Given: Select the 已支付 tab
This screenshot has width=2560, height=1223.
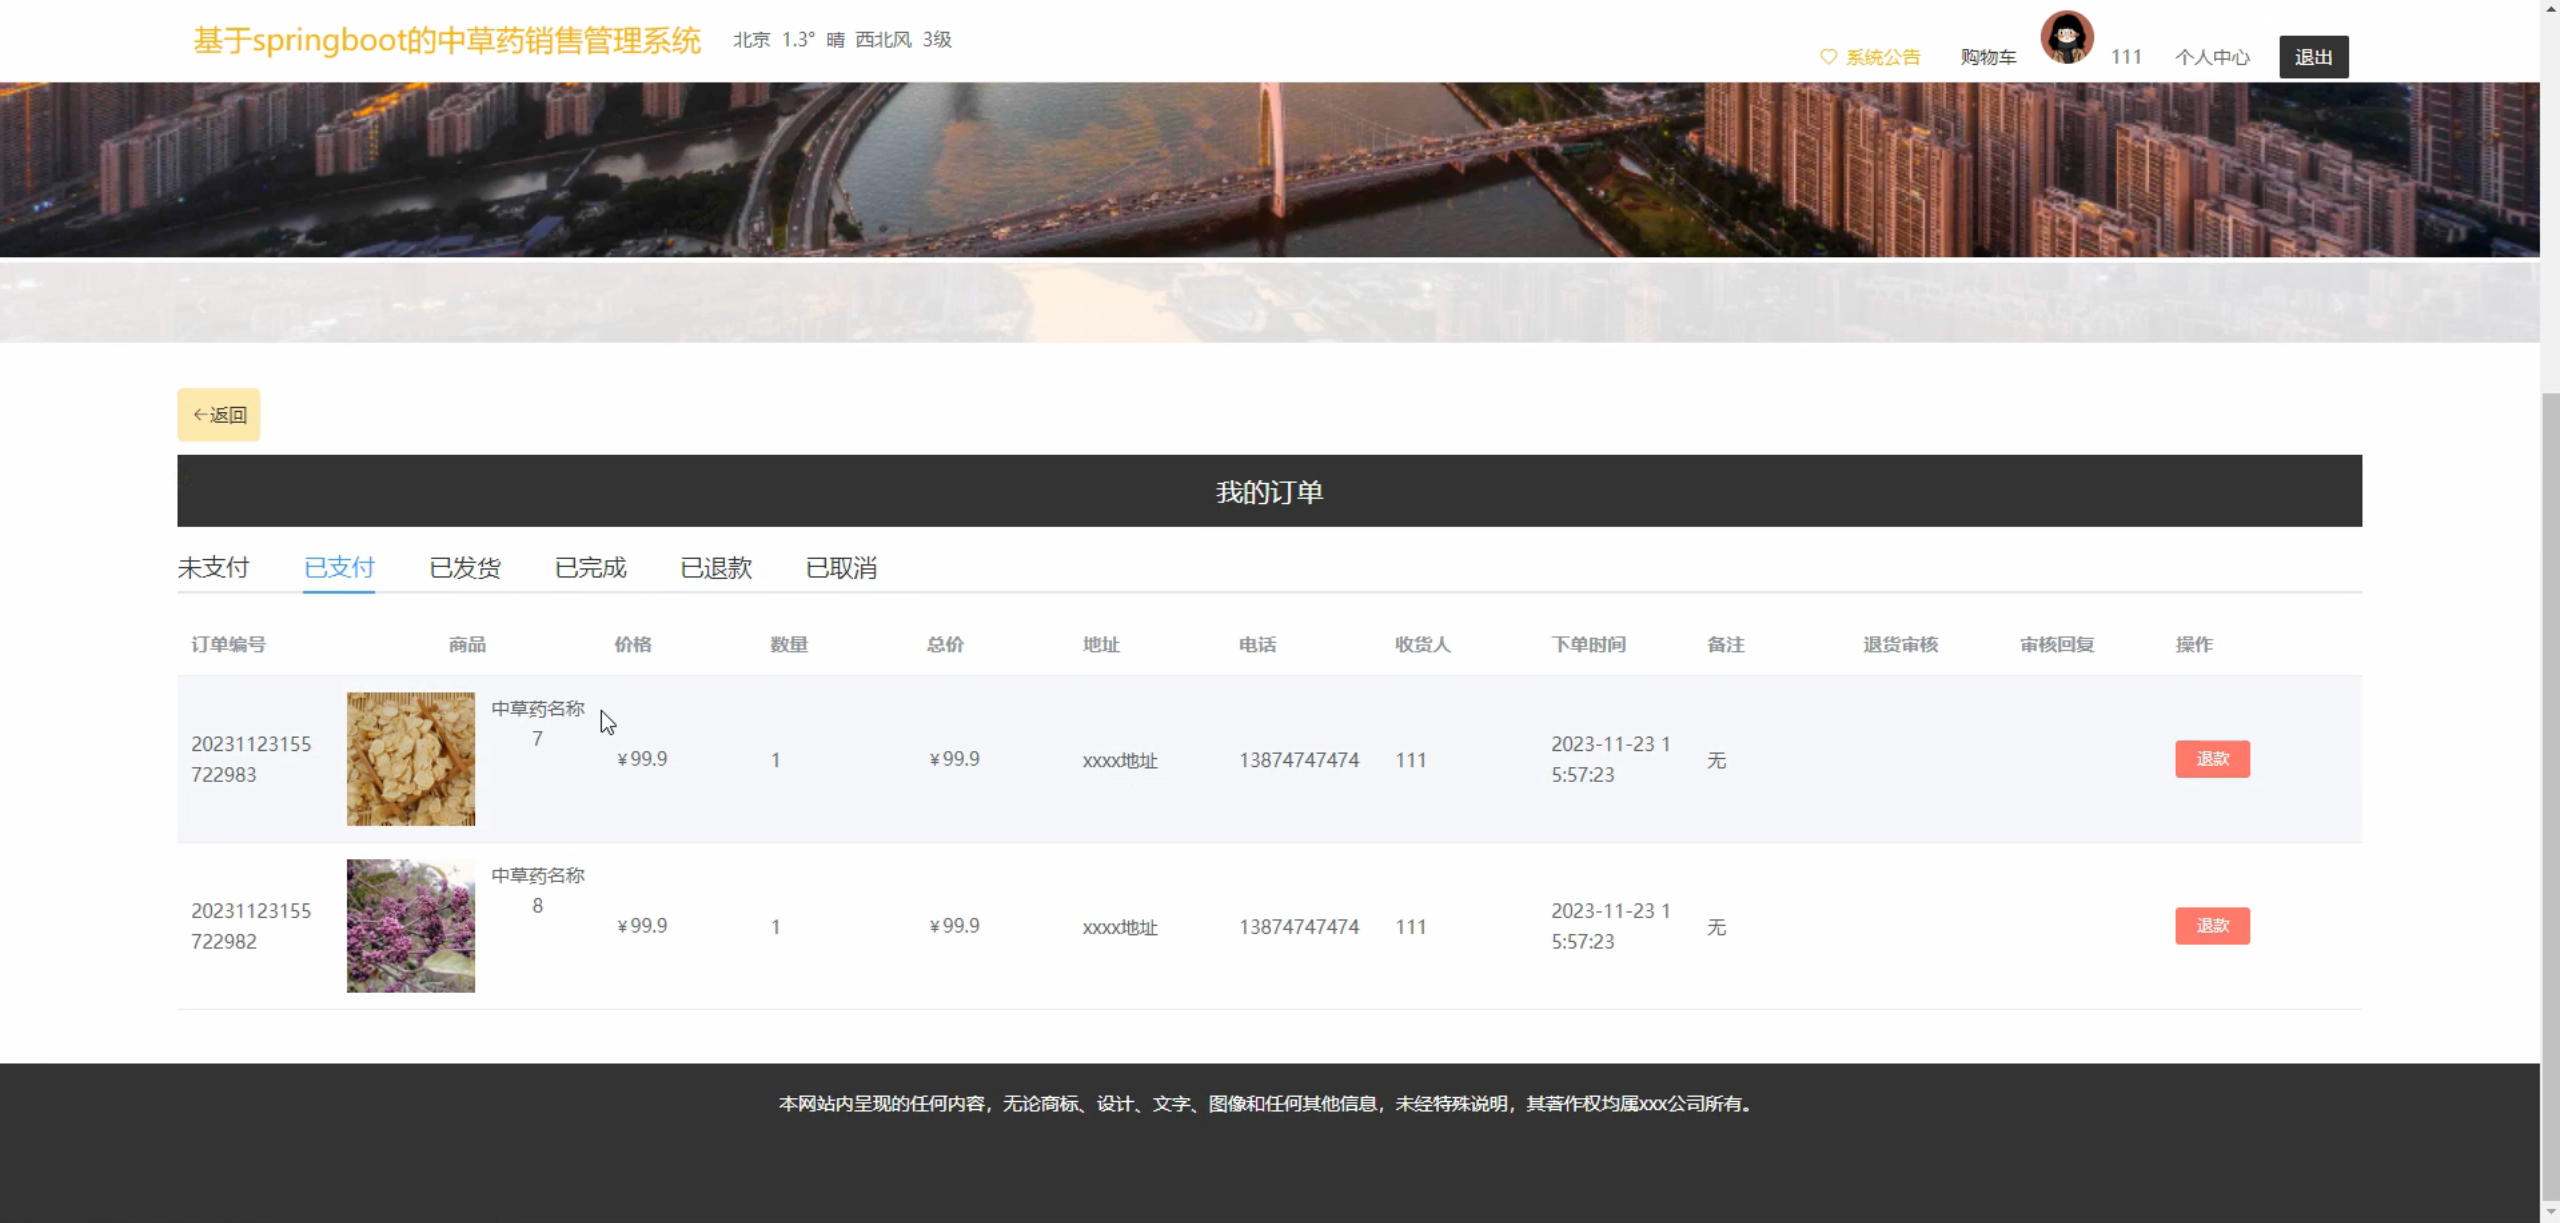Looking at the screenshot, I should pos(339,568).
